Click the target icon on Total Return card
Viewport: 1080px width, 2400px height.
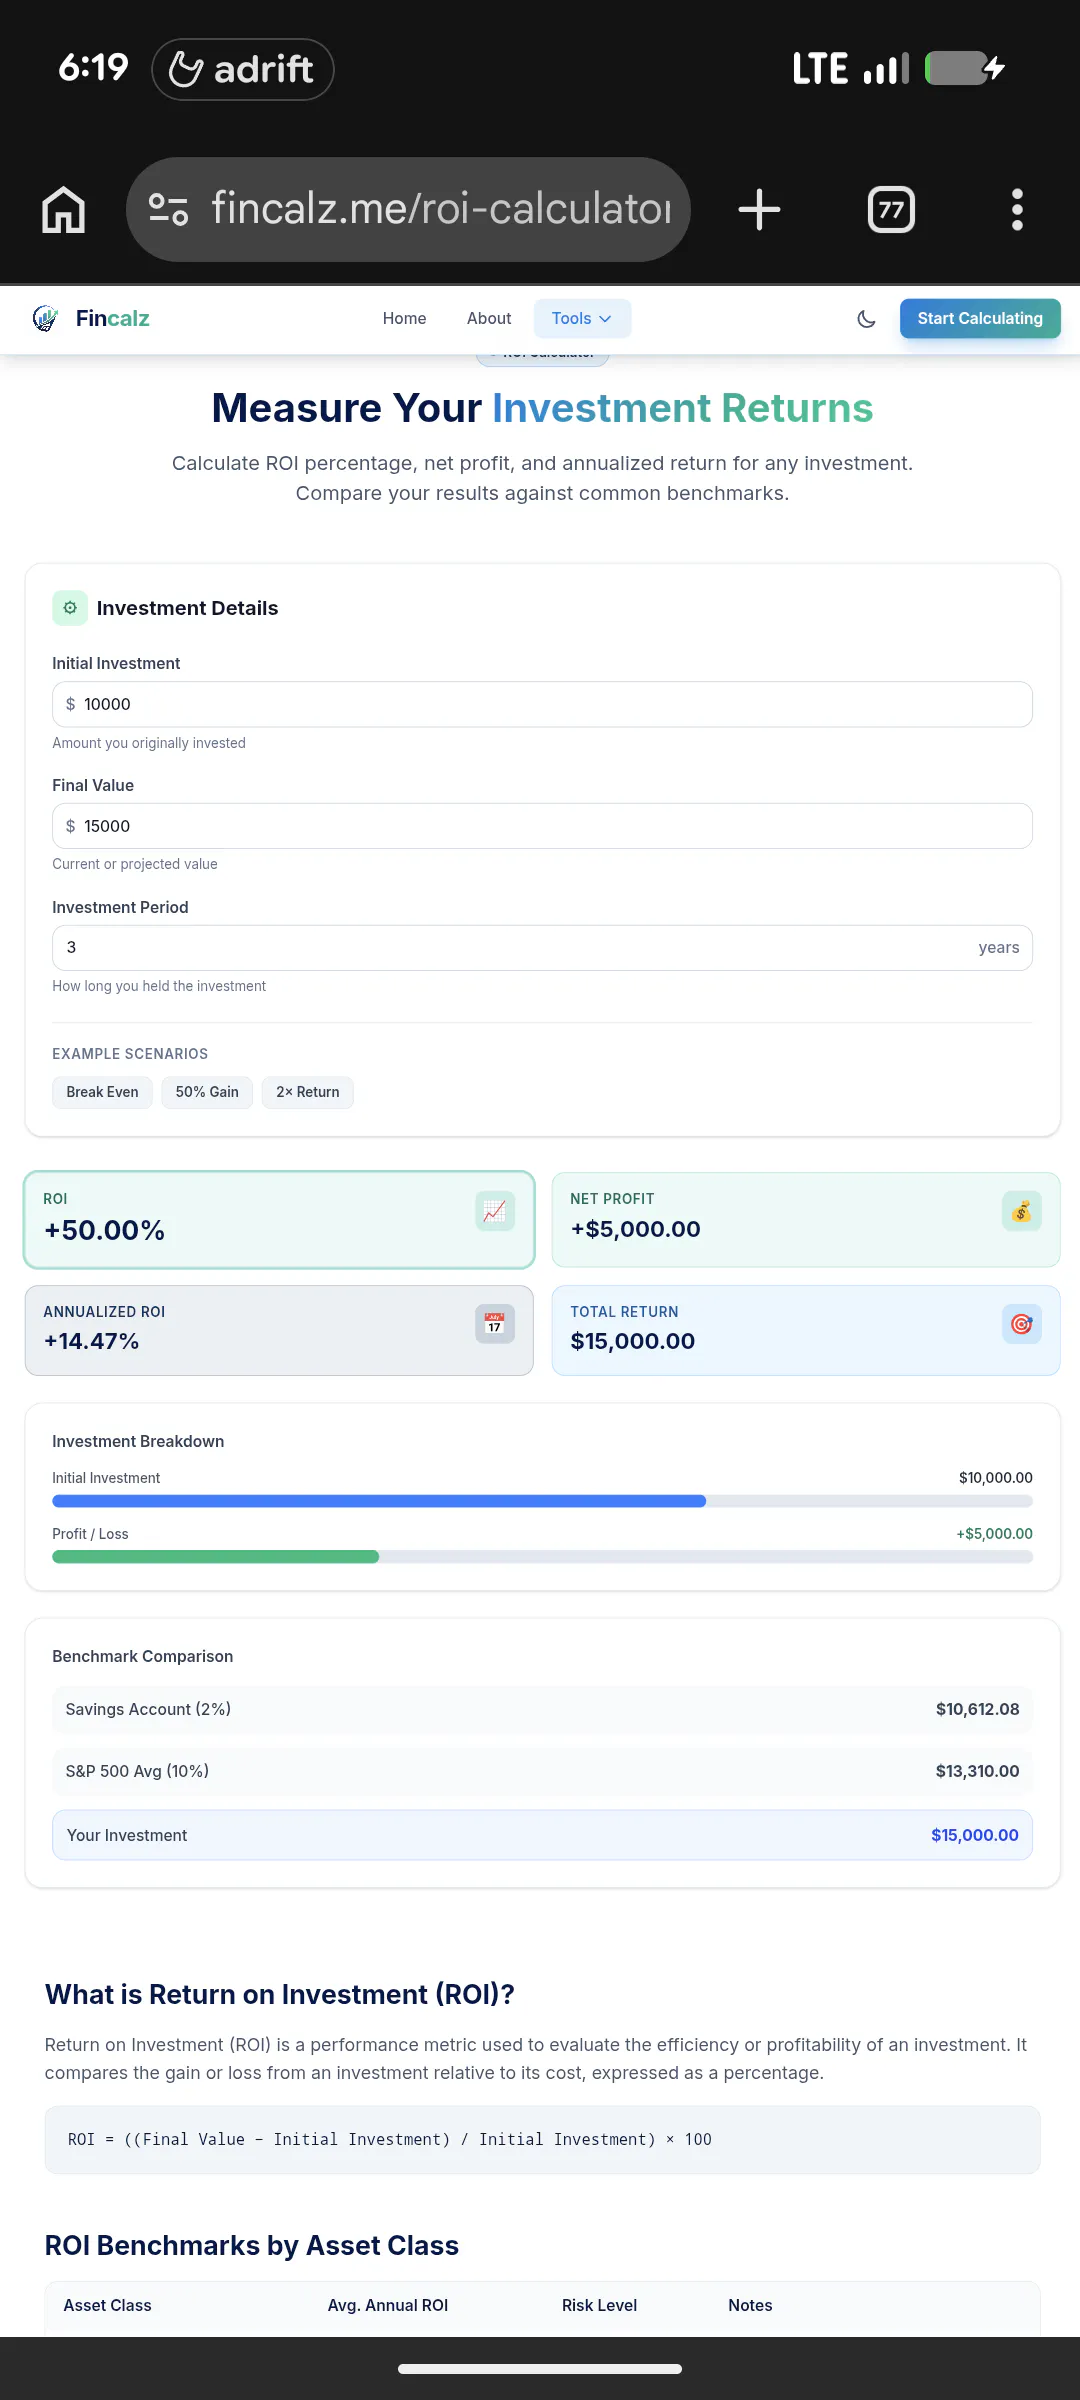pyautogui.click(x=1021, y=1324)
